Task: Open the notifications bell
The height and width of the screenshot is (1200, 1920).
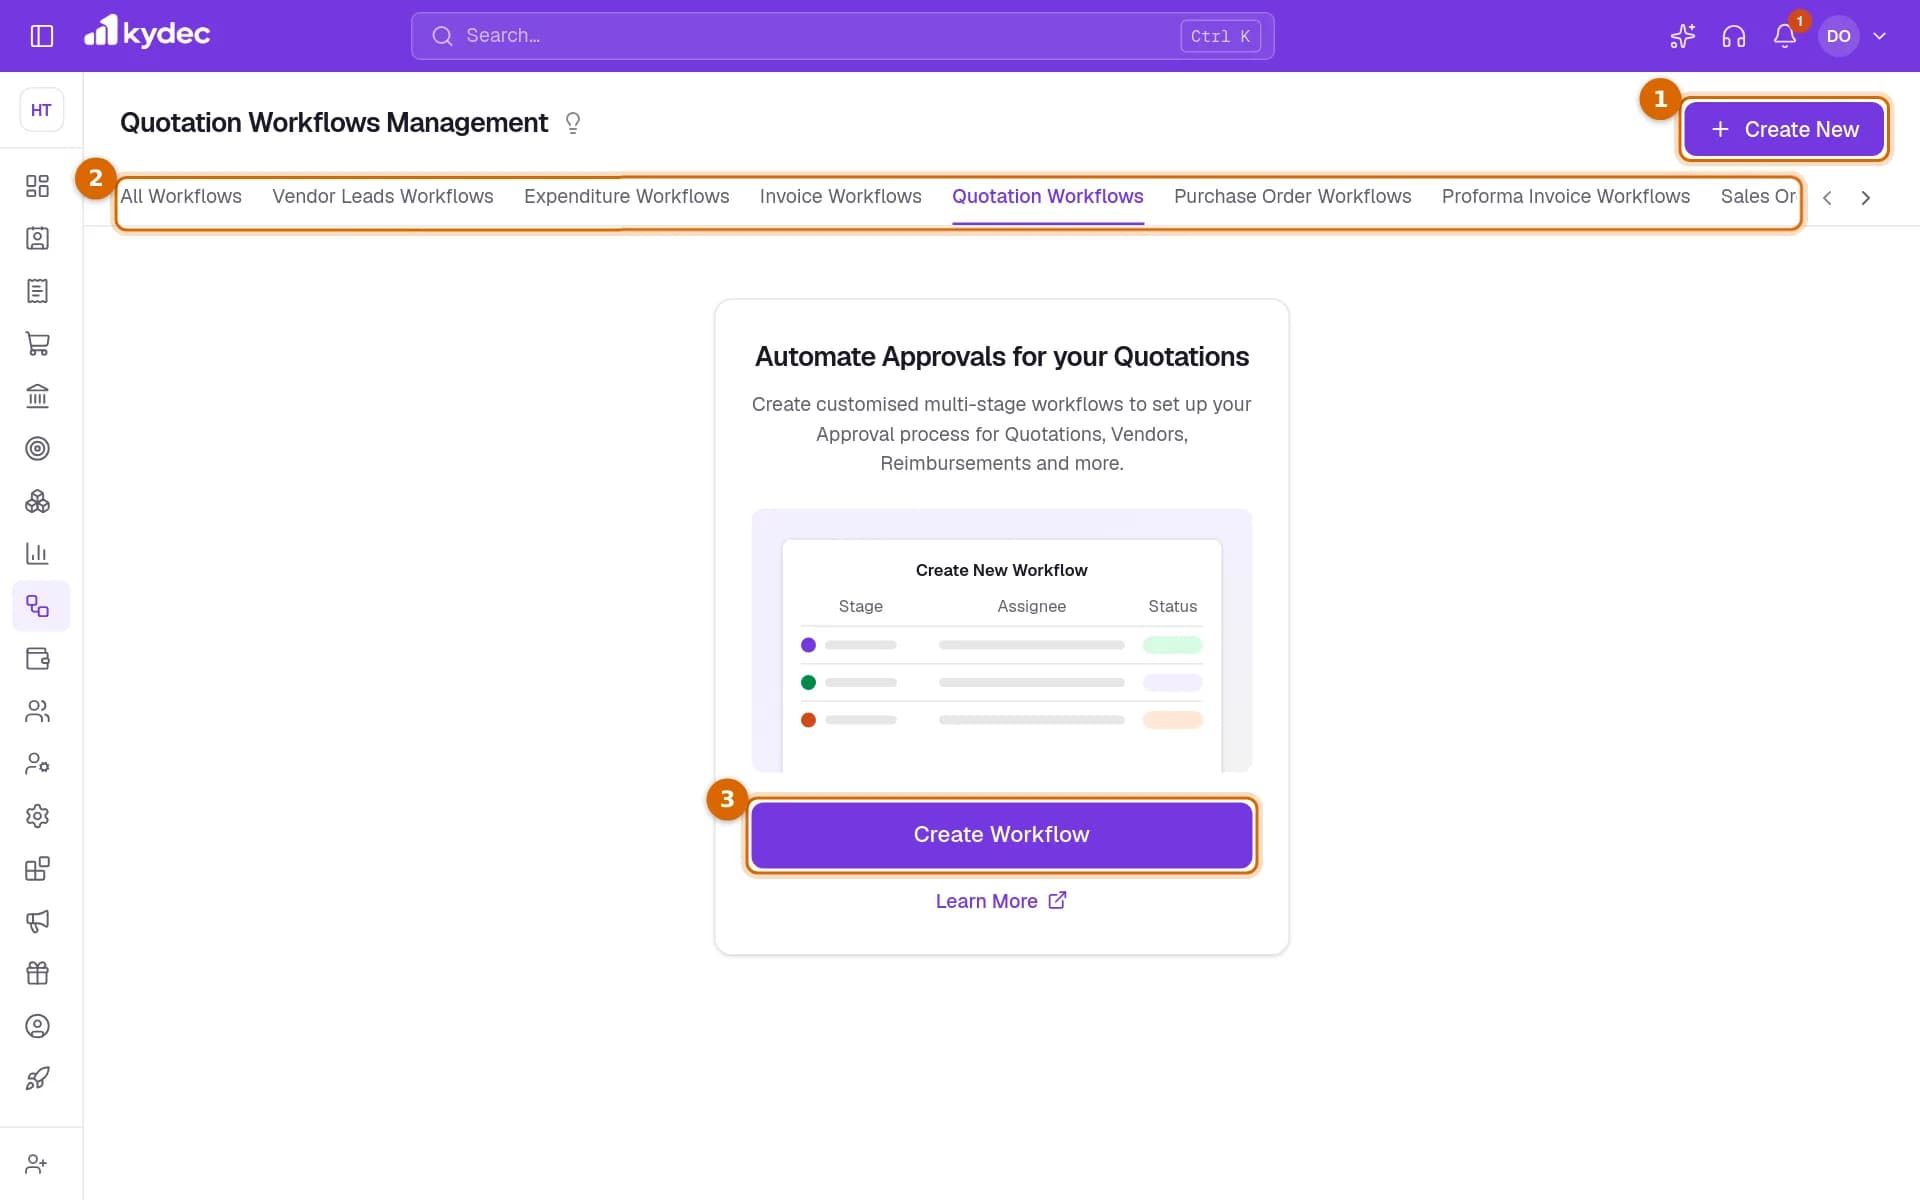Action: click(x=1785, y=36)
